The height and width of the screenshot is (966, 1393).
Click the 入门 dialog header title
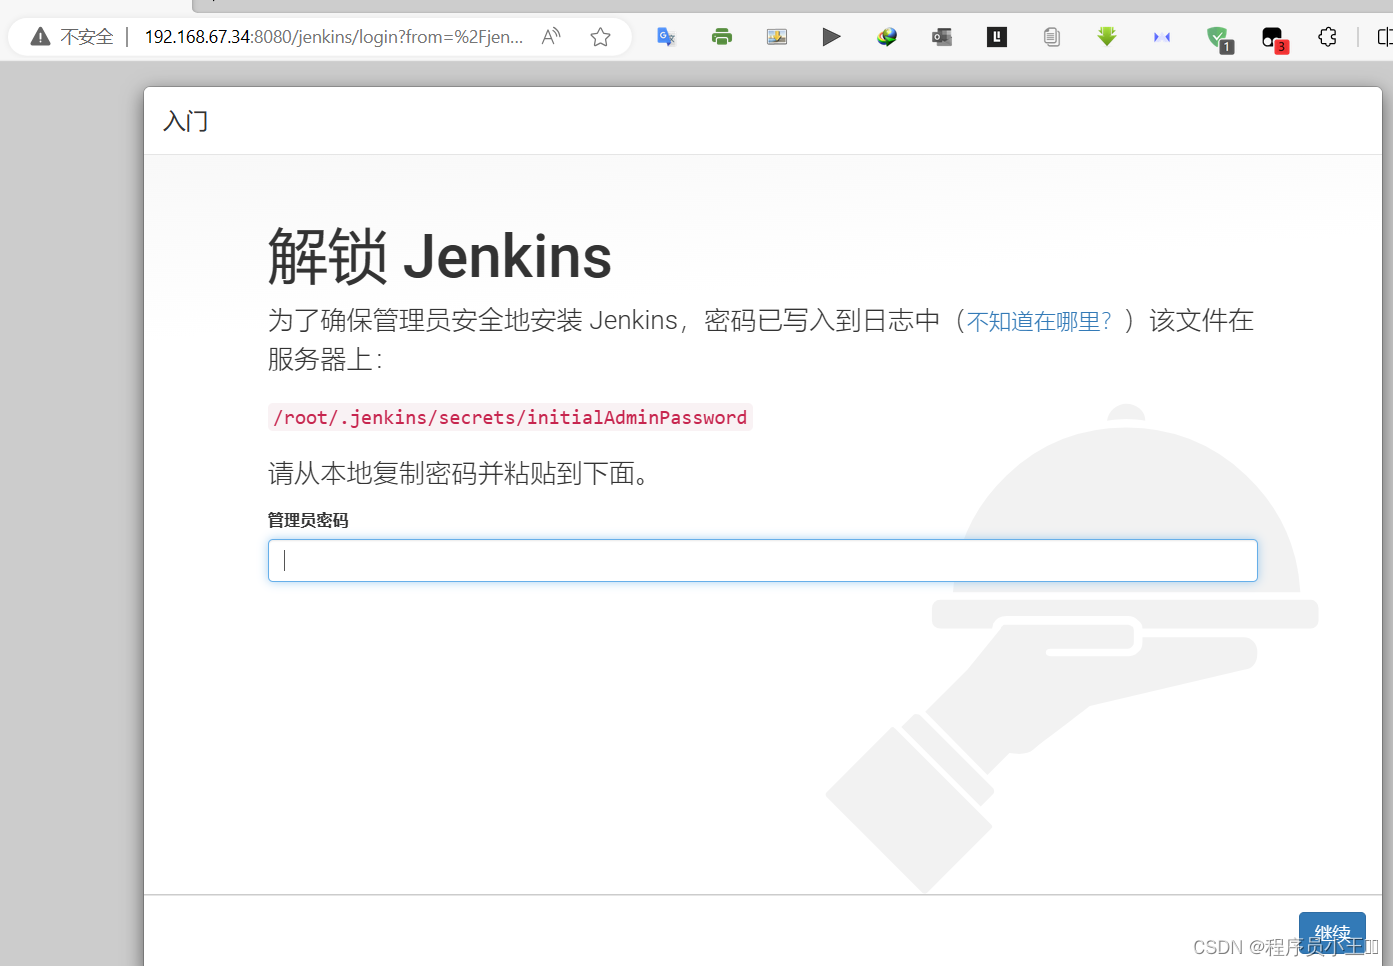186,121
